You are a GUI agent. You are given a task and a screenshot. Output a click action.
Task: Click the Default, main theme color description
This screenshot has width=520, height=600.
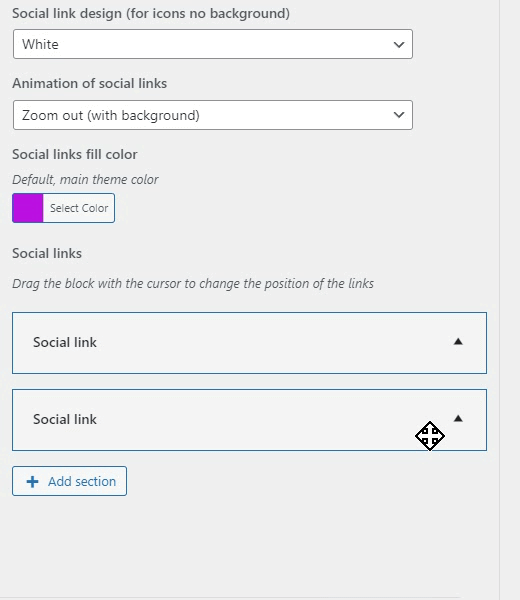click(x=85, y=179)
